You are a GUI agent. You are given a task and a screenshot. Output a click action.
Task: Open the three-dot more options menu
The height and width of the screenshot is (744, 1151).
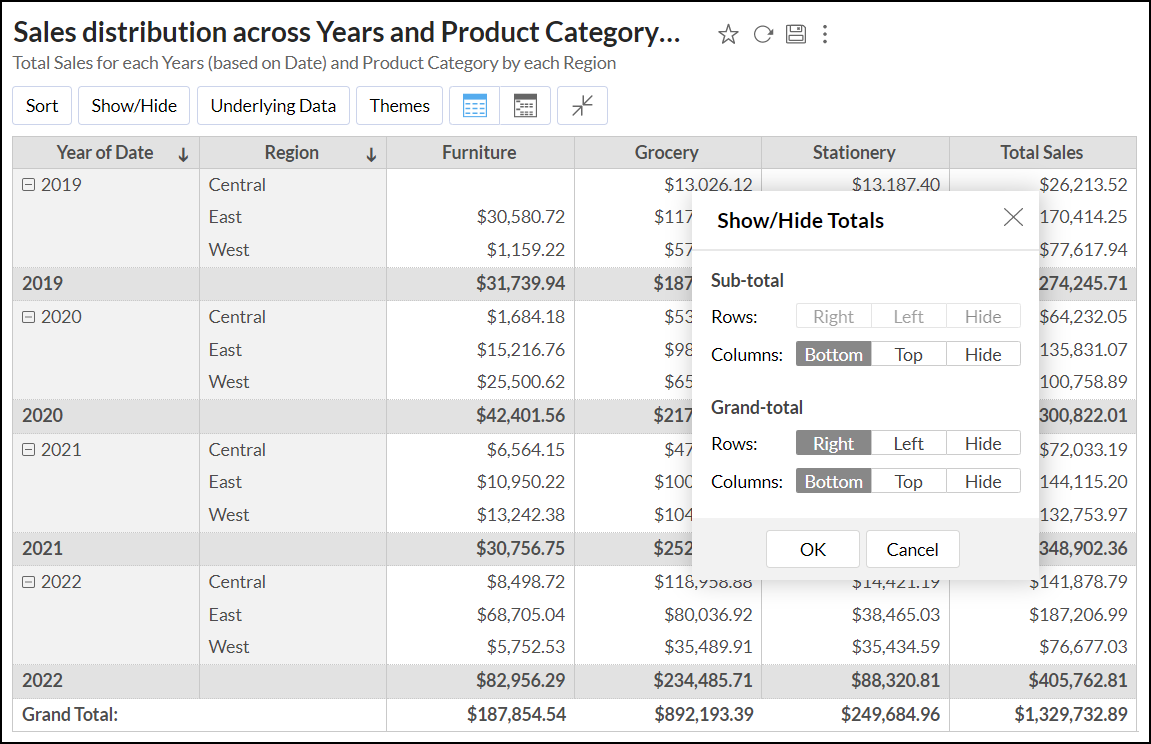825,35
